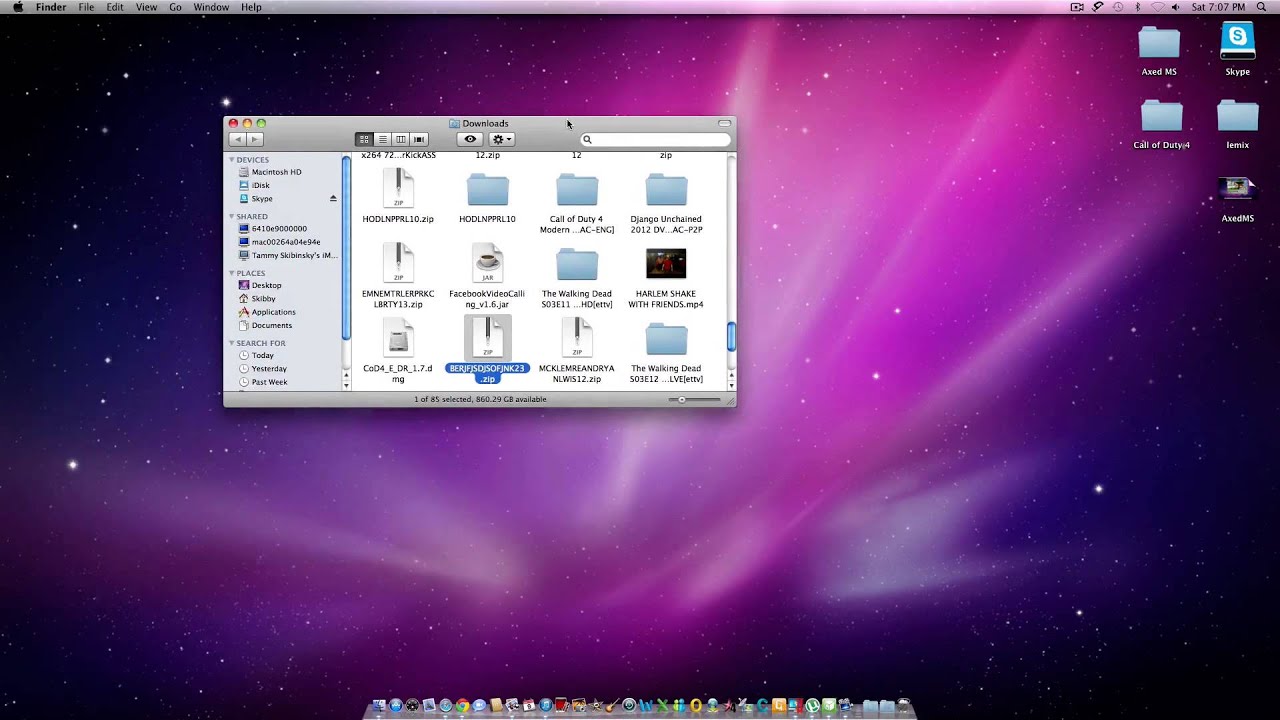Select EMNEMTRLERPRKCLBRTY13.zip file icon

point(398,264)
